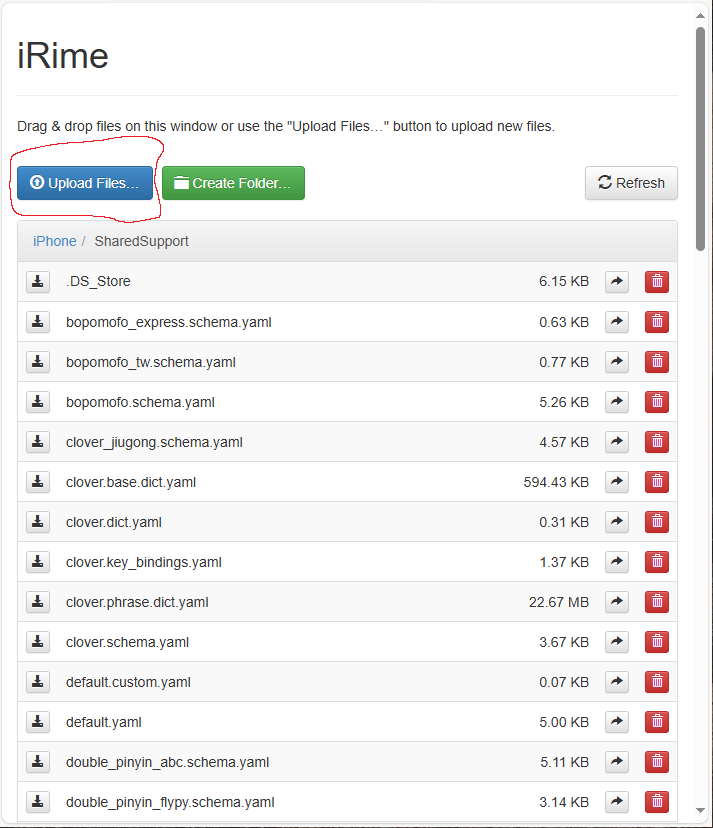Viewport: 713px width, 828px height.
Task: Click the clover.phrase.dict.yaml file name
Action: click(x=137, y=603)
